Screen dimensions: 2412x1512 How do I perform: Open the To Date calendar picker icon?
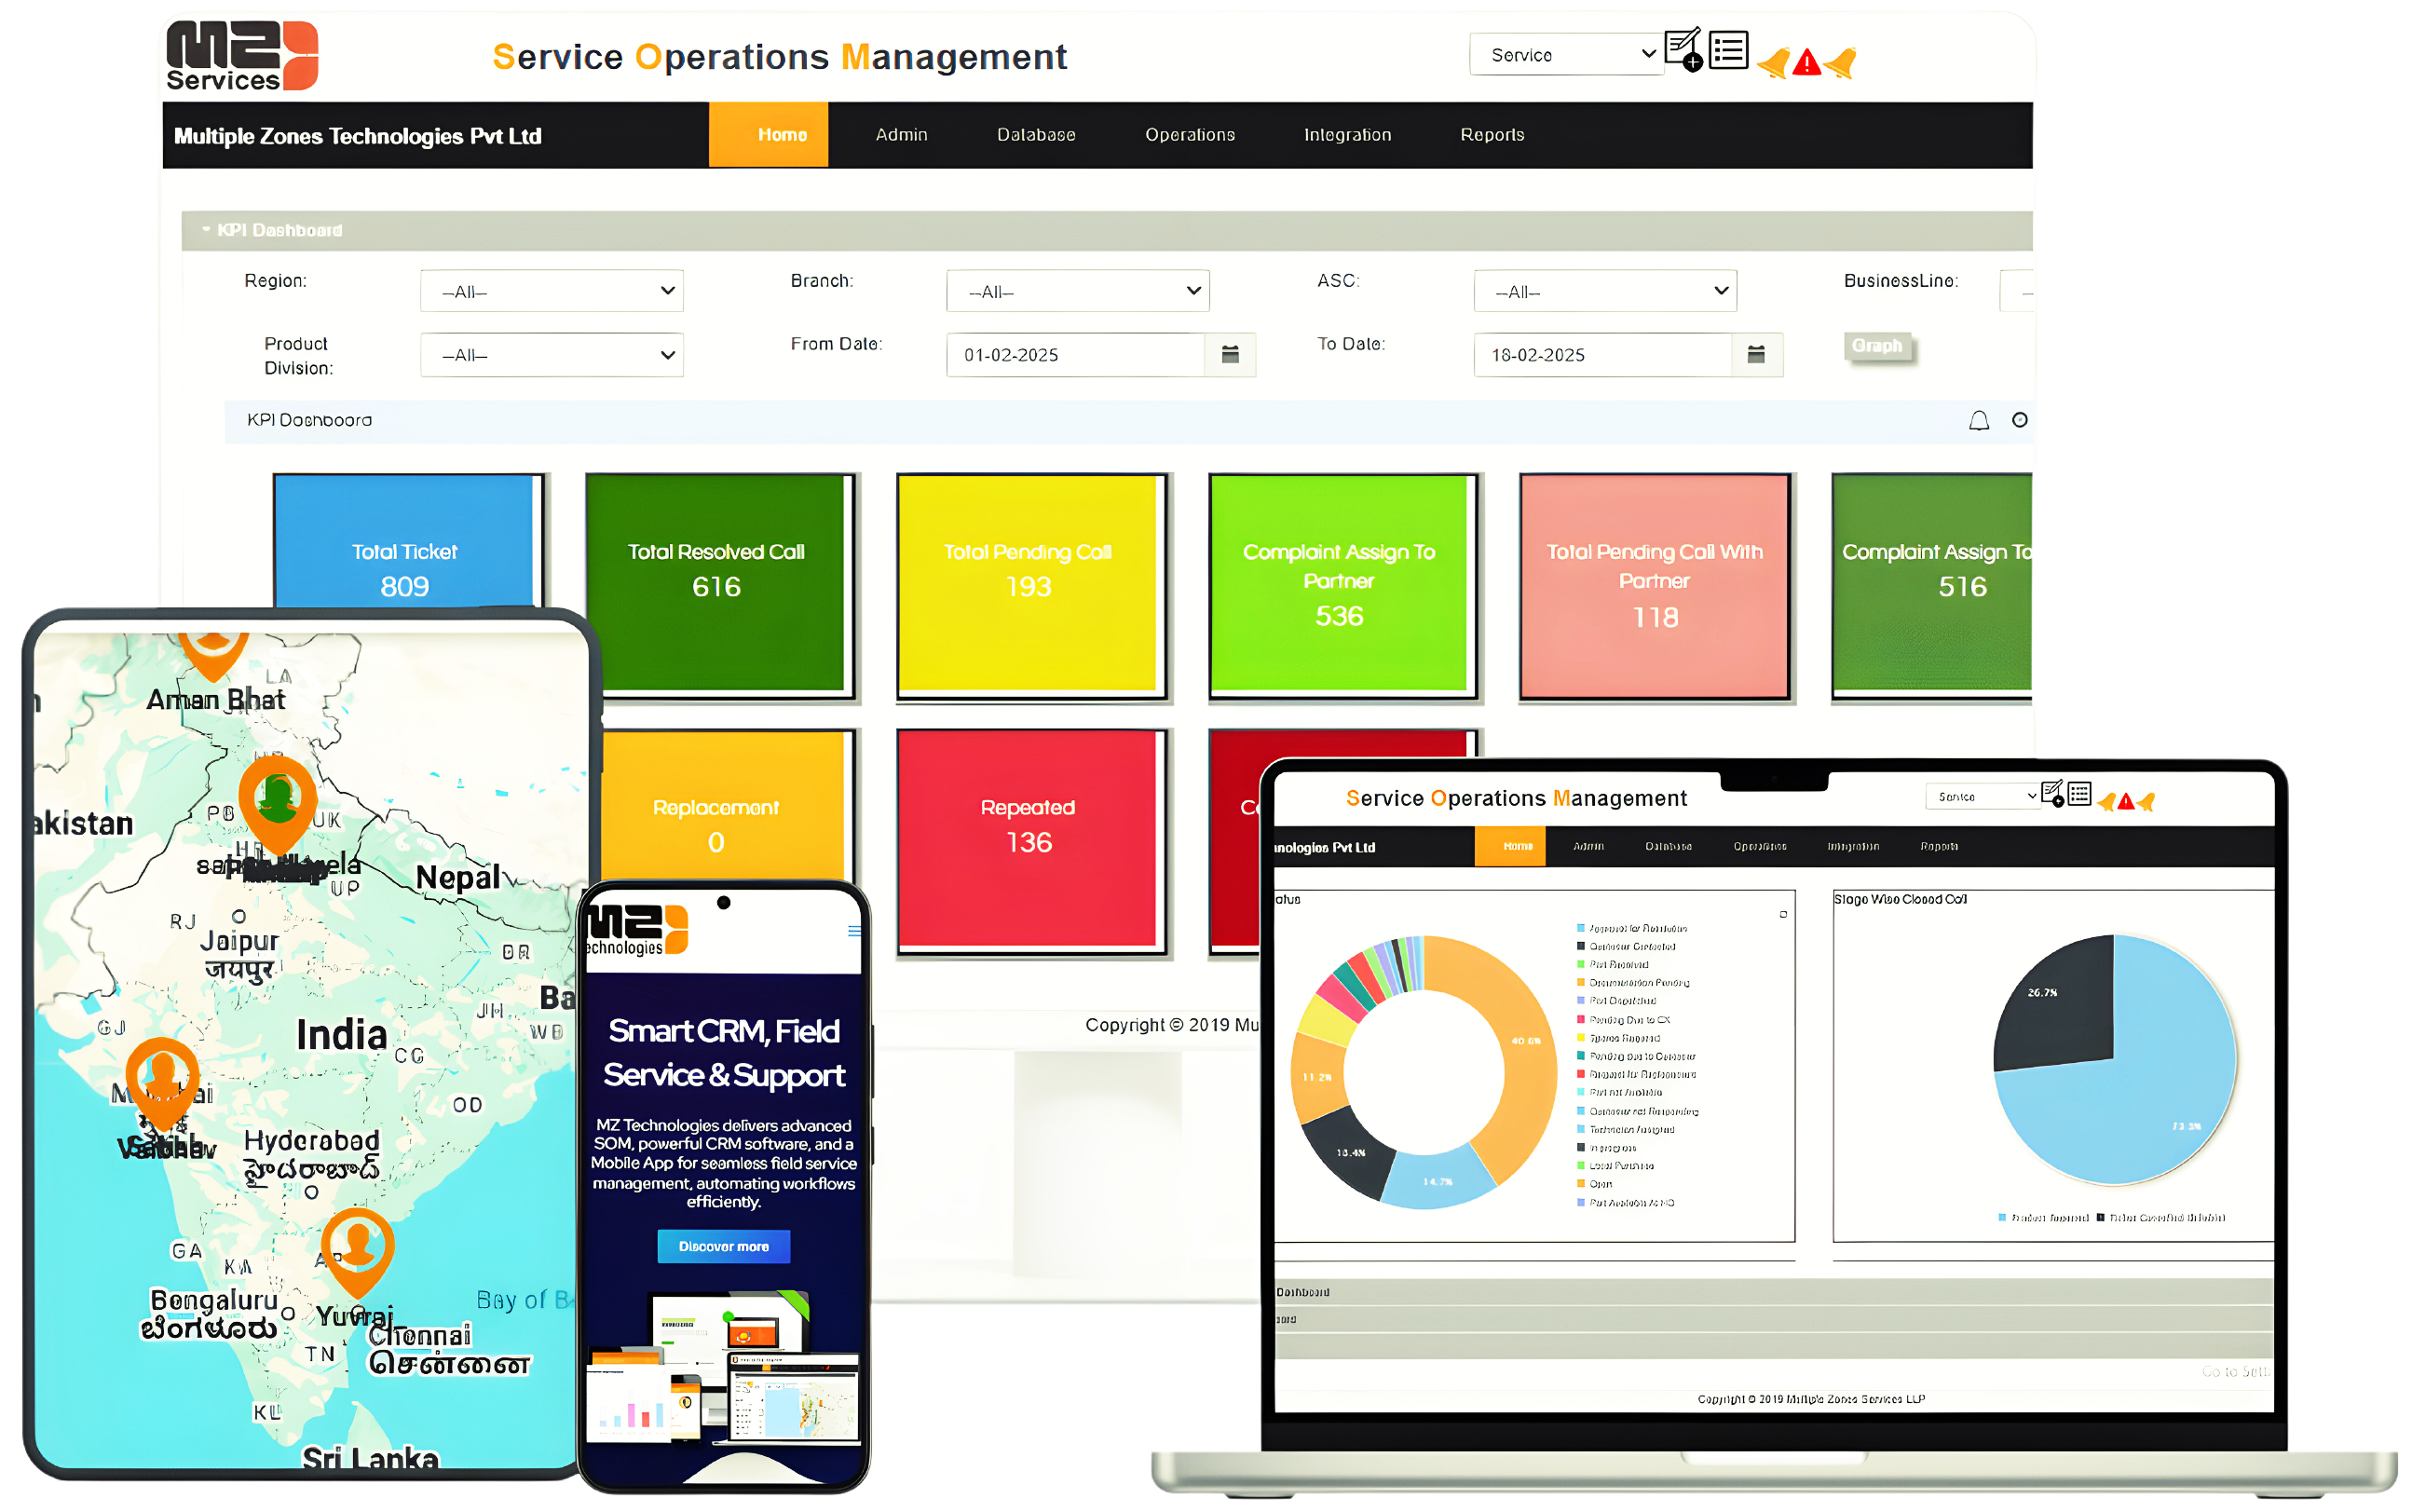1756,354
